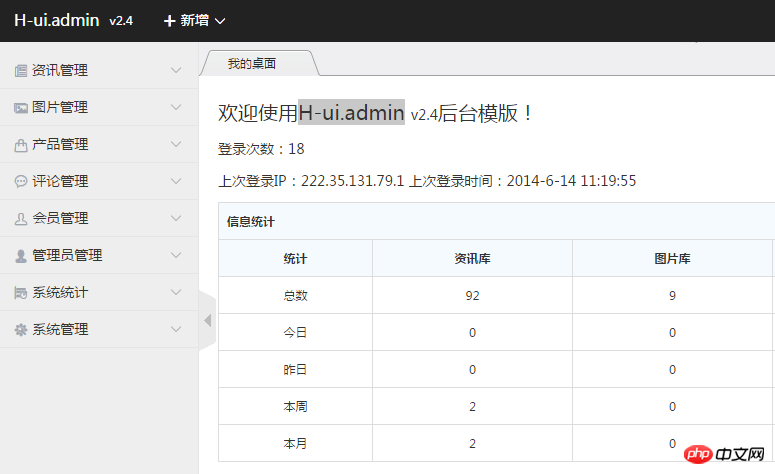
Task: Expand the 图片管理 chevron
Action: (176, 107)
